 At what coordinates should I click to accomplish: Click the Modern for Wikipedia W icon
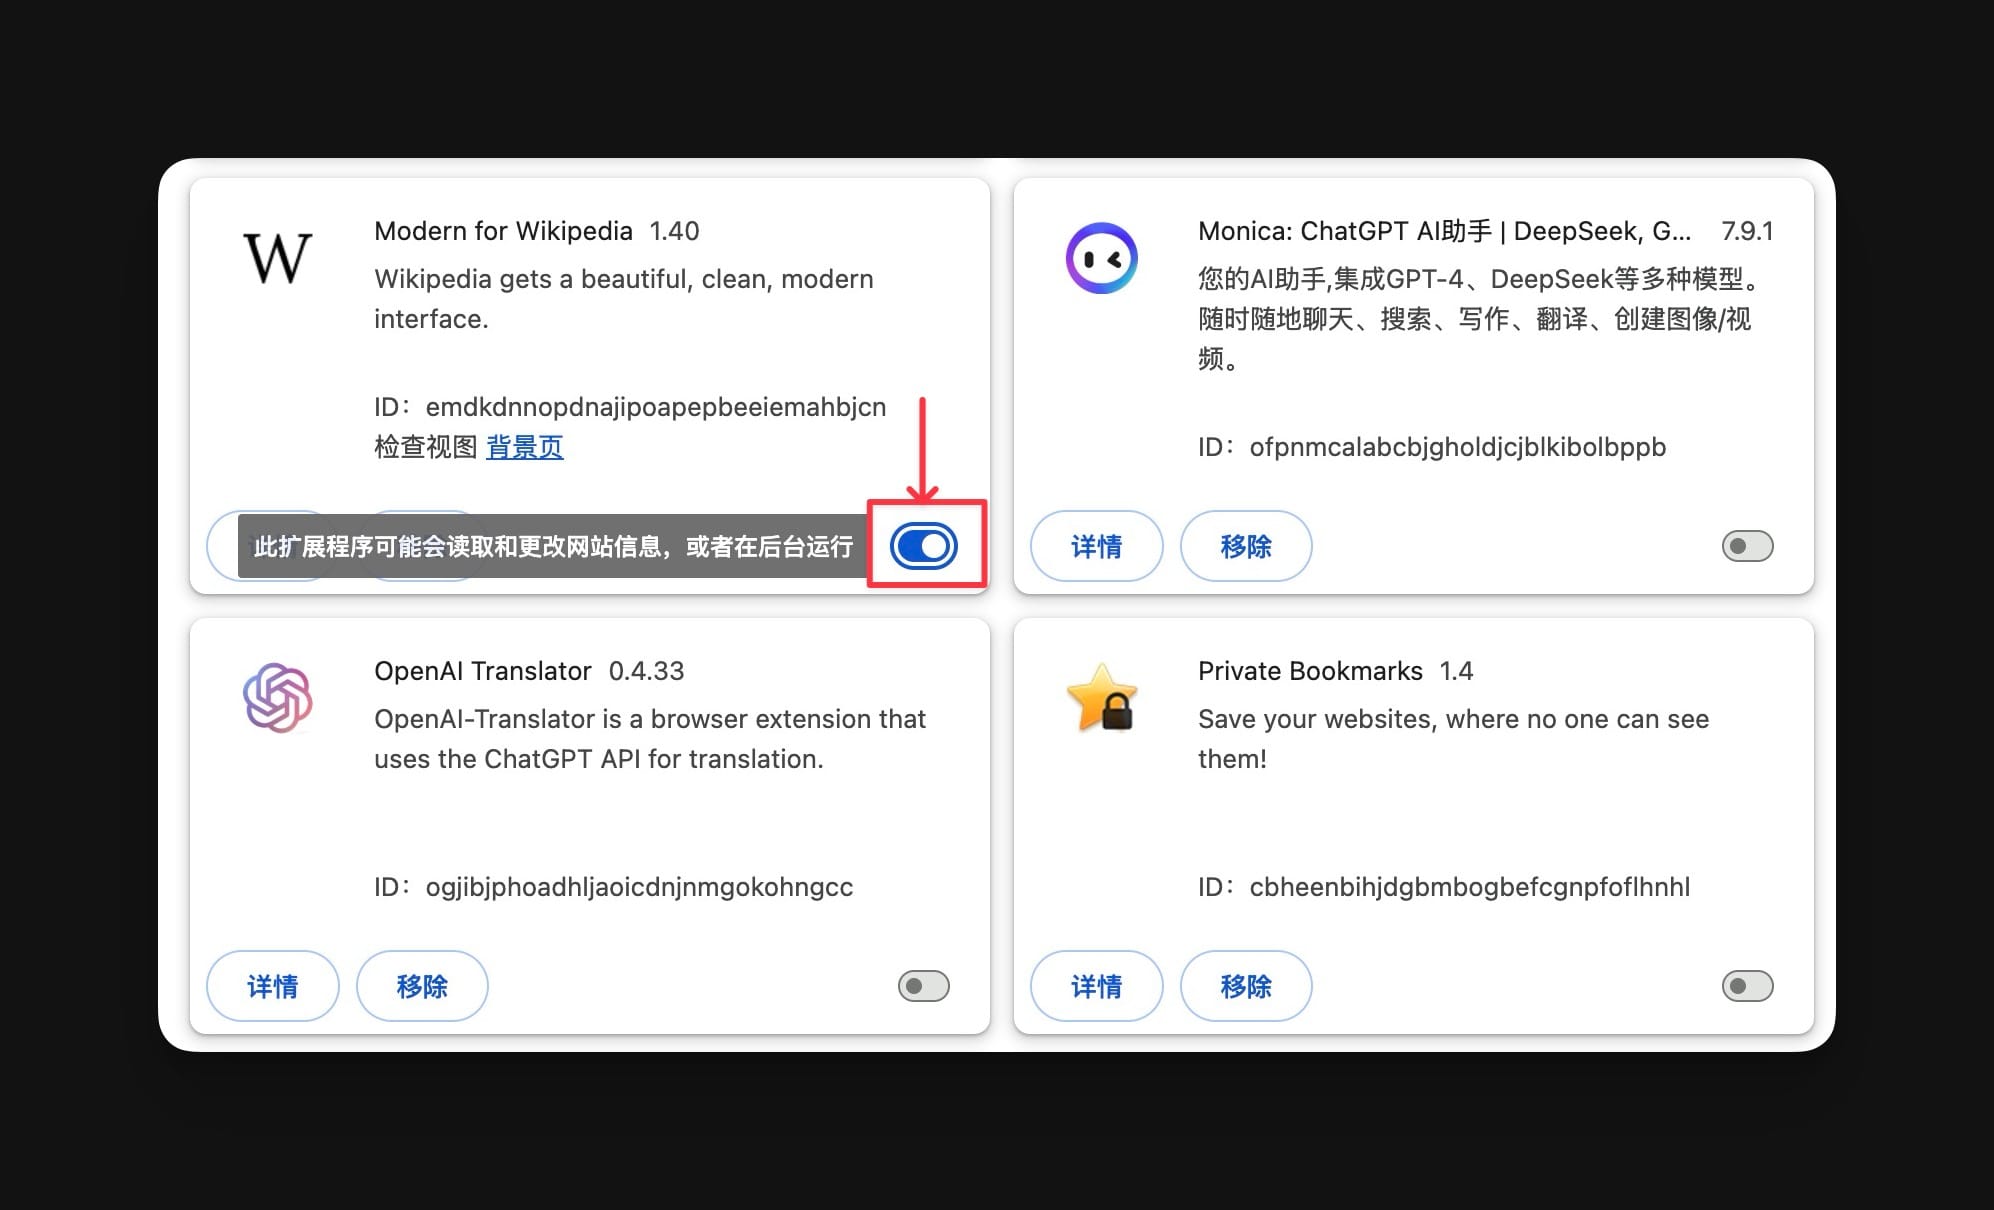tap(277, 258)
